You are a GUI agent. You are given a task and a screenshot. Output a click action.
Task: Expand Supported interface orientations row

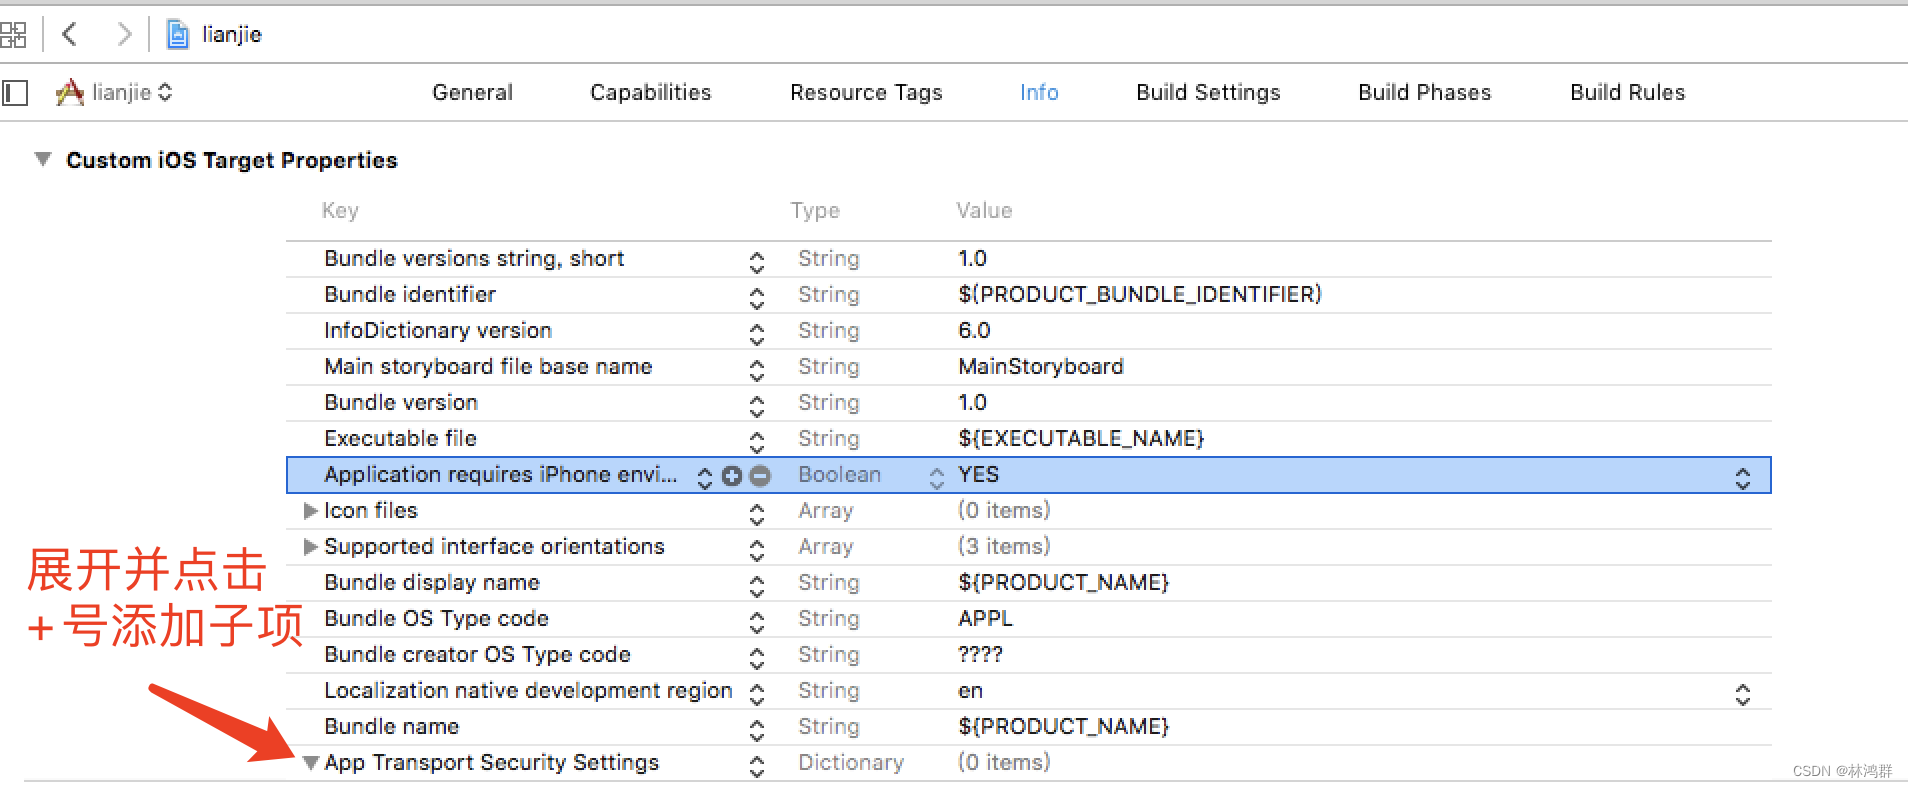310,547
